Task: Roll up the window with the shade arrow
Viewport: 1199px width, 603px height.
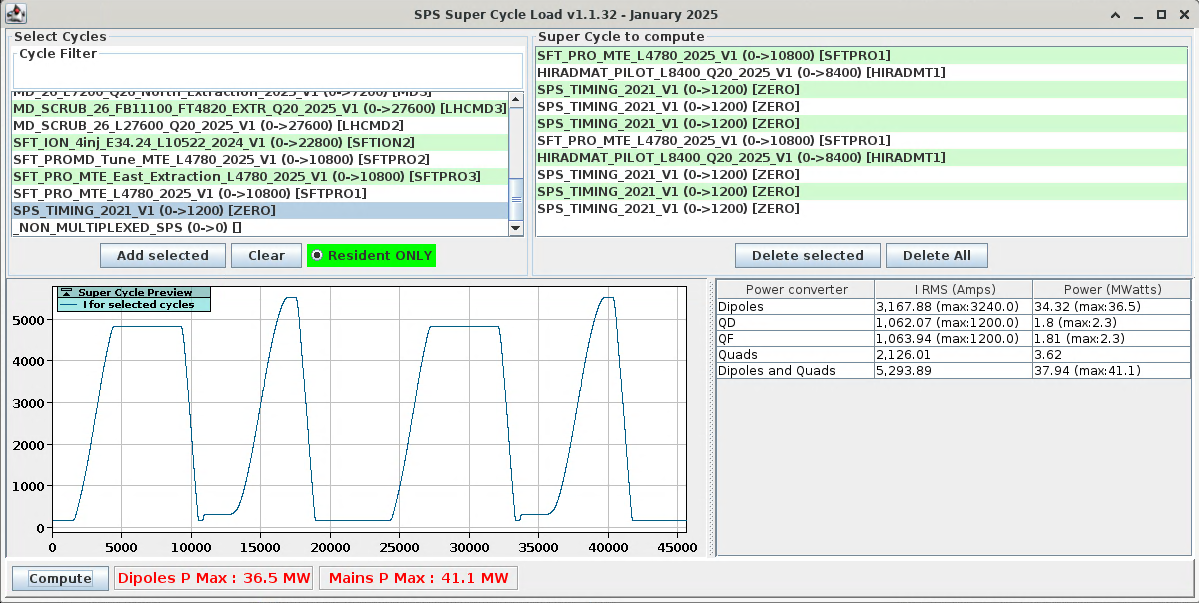Action: pos(1116,15)
